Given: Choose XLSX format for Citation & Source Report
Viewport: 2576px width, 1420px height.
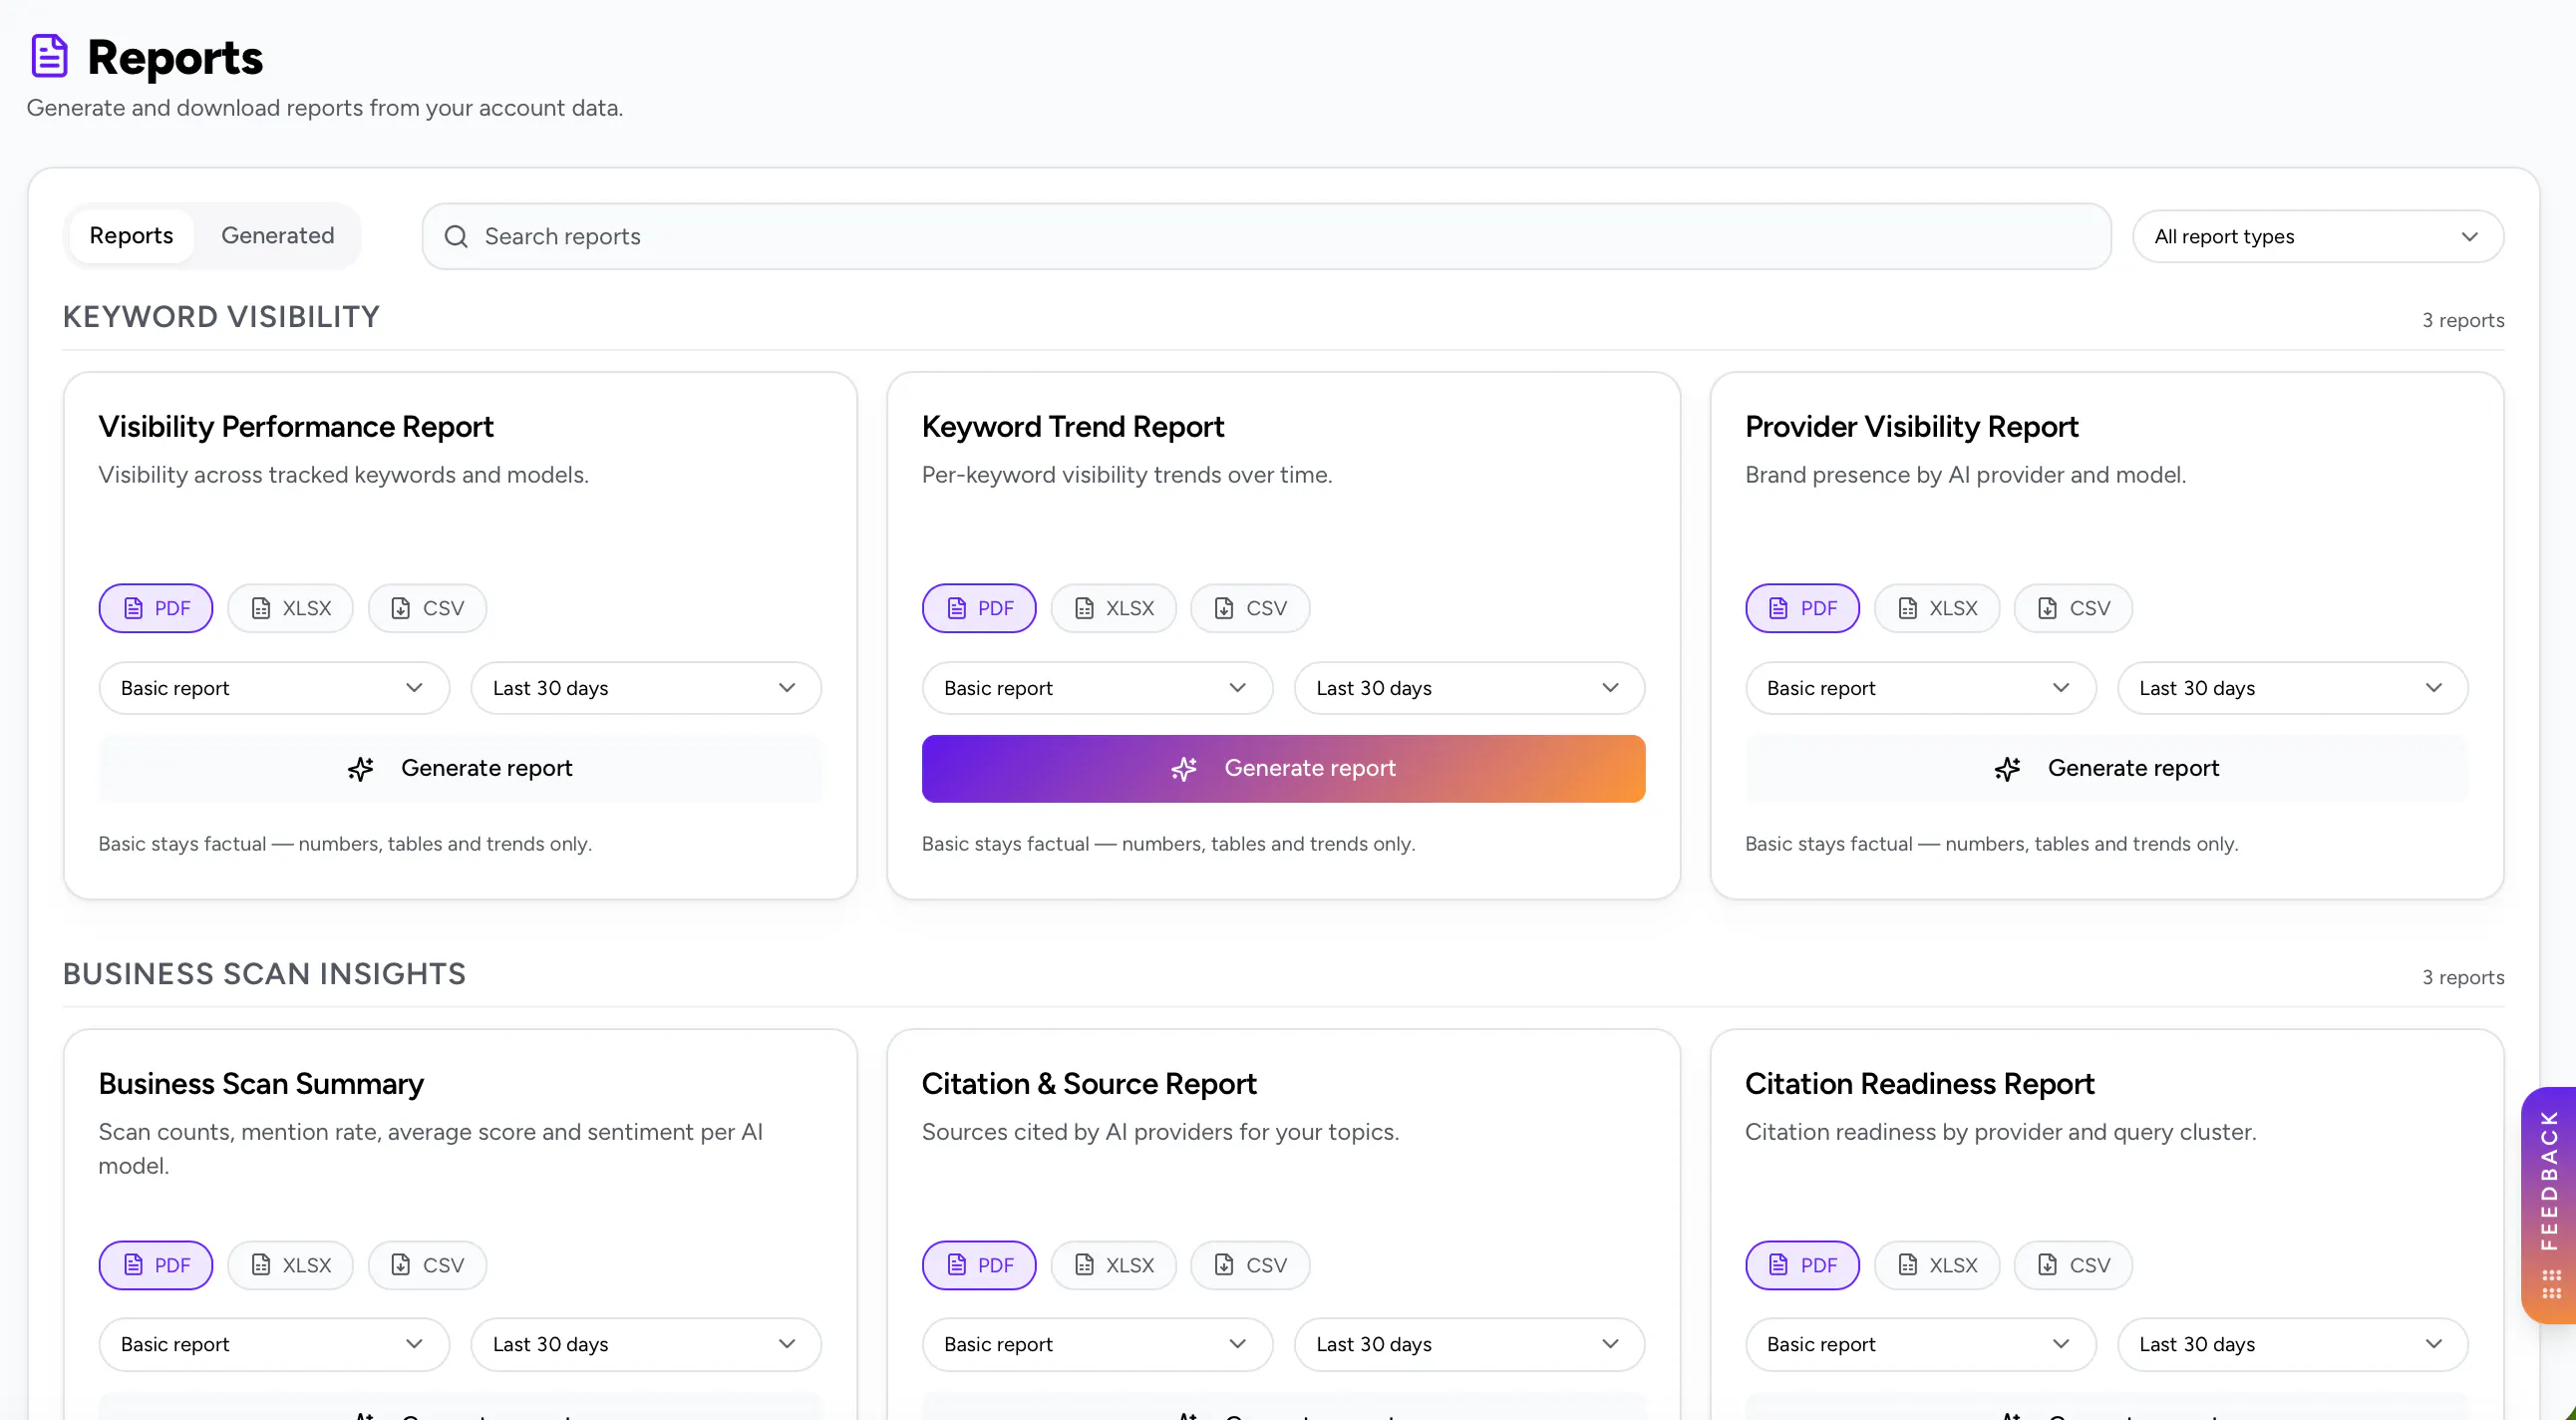Looking at the screenshot, I should (1113, 1265).
